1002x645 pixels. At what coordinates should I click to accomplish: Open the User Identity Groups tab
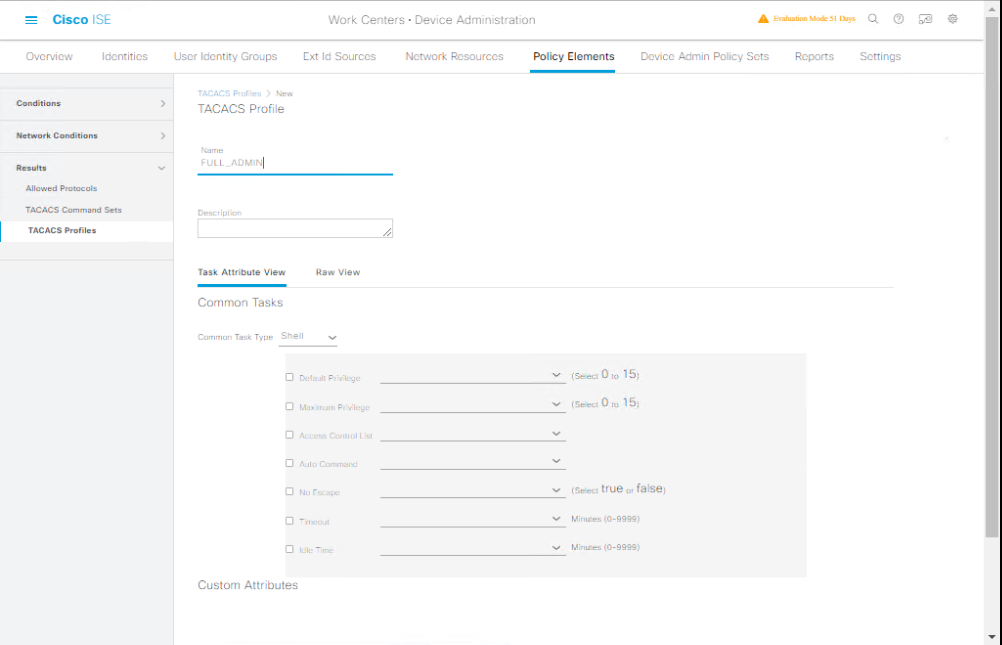point(226,56)
